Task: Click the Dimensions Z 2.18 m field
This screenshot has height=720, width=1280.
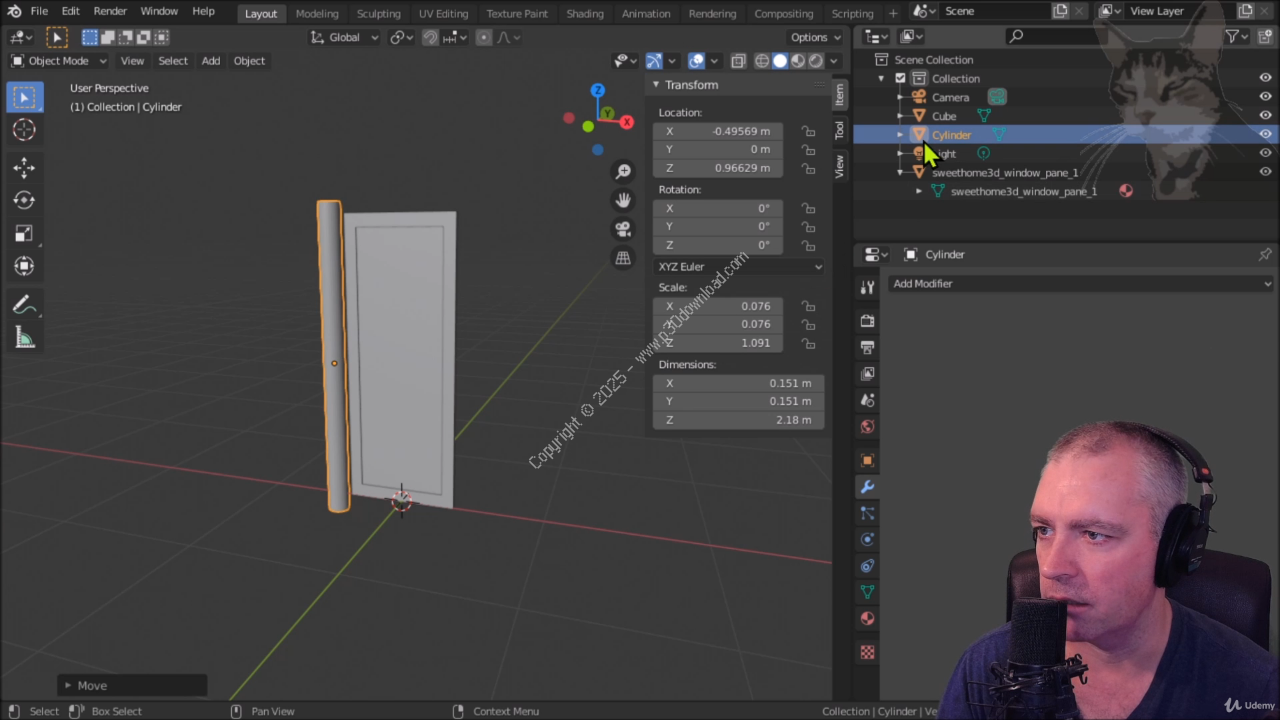Action: coord(738,420)
